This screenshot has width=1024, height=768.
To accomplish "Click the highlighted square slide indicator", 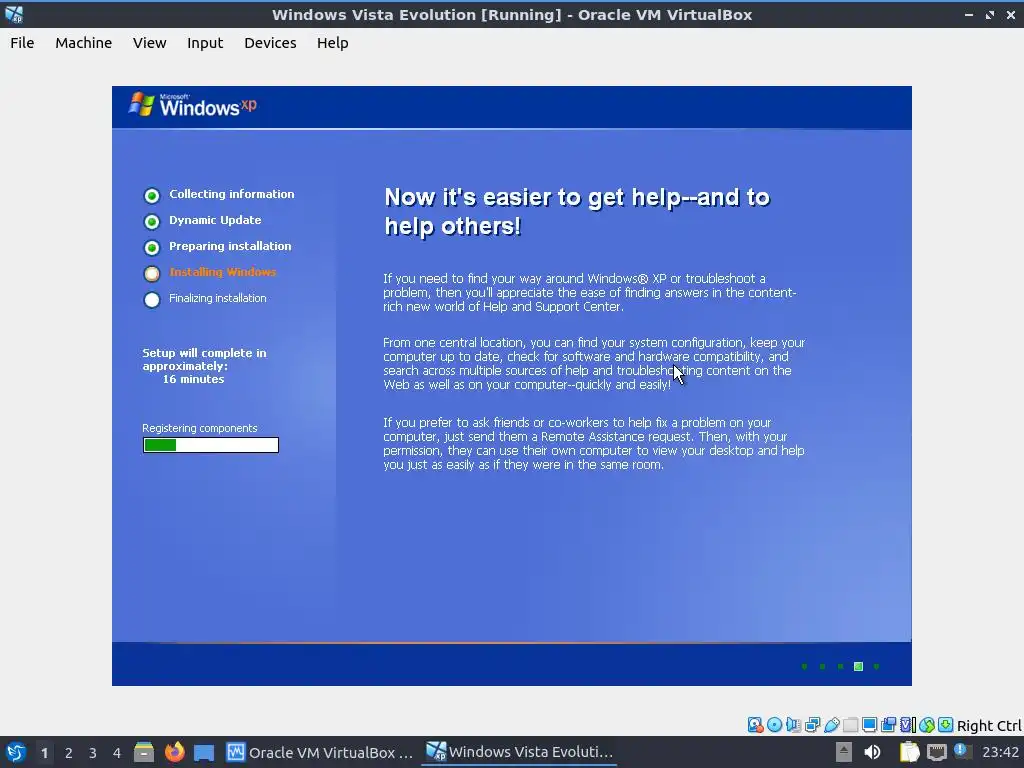I will click(858, 667).
